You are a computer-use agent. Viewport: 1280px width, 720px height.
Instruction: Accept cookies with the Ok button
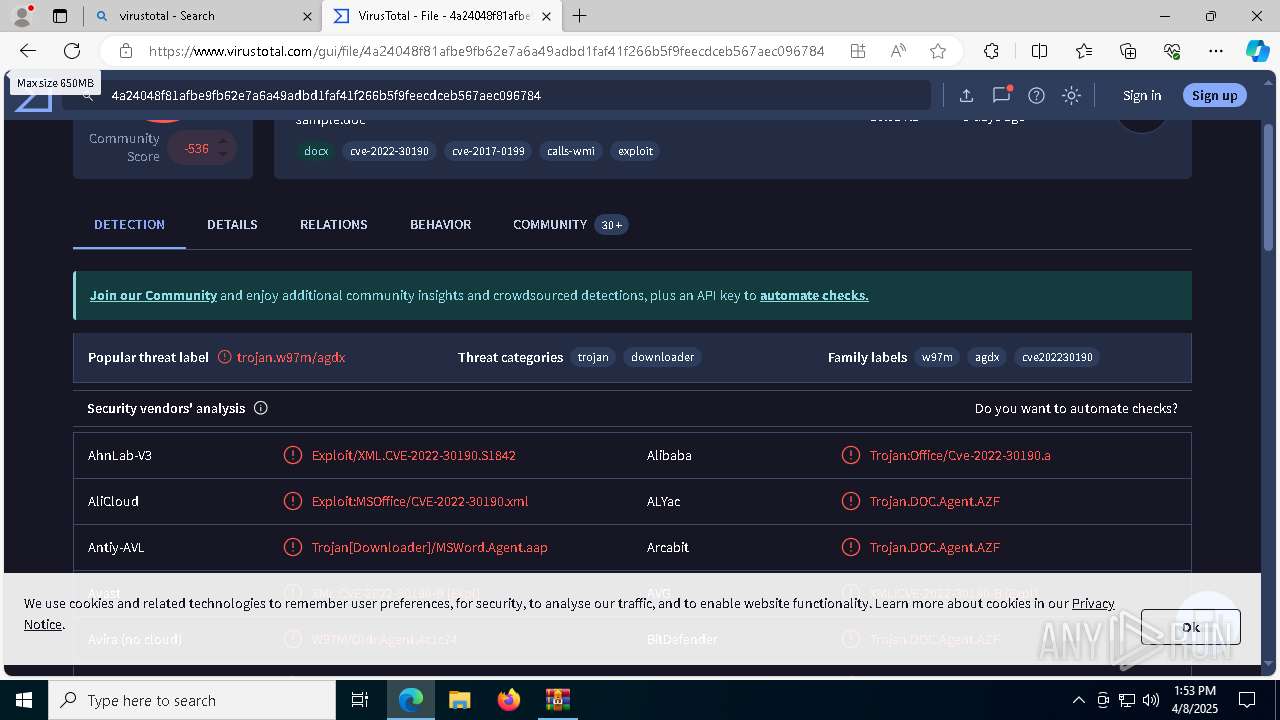1190,627
